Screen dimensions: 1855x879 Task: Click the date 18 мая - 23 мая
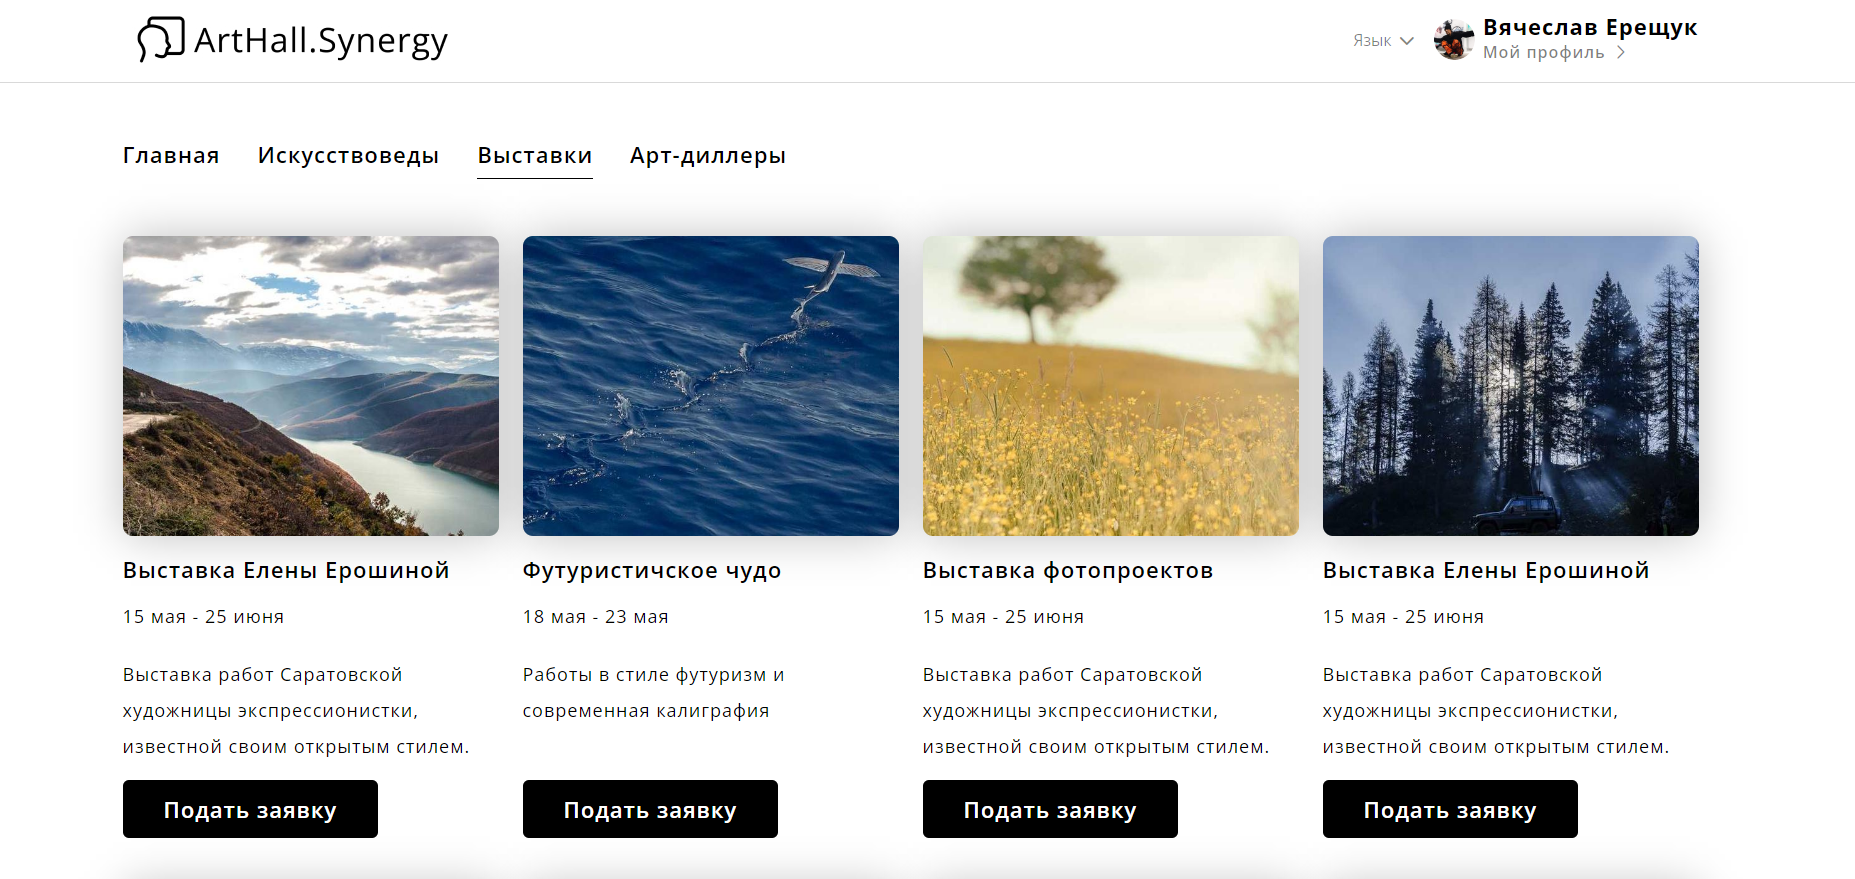tap(596, 617)
